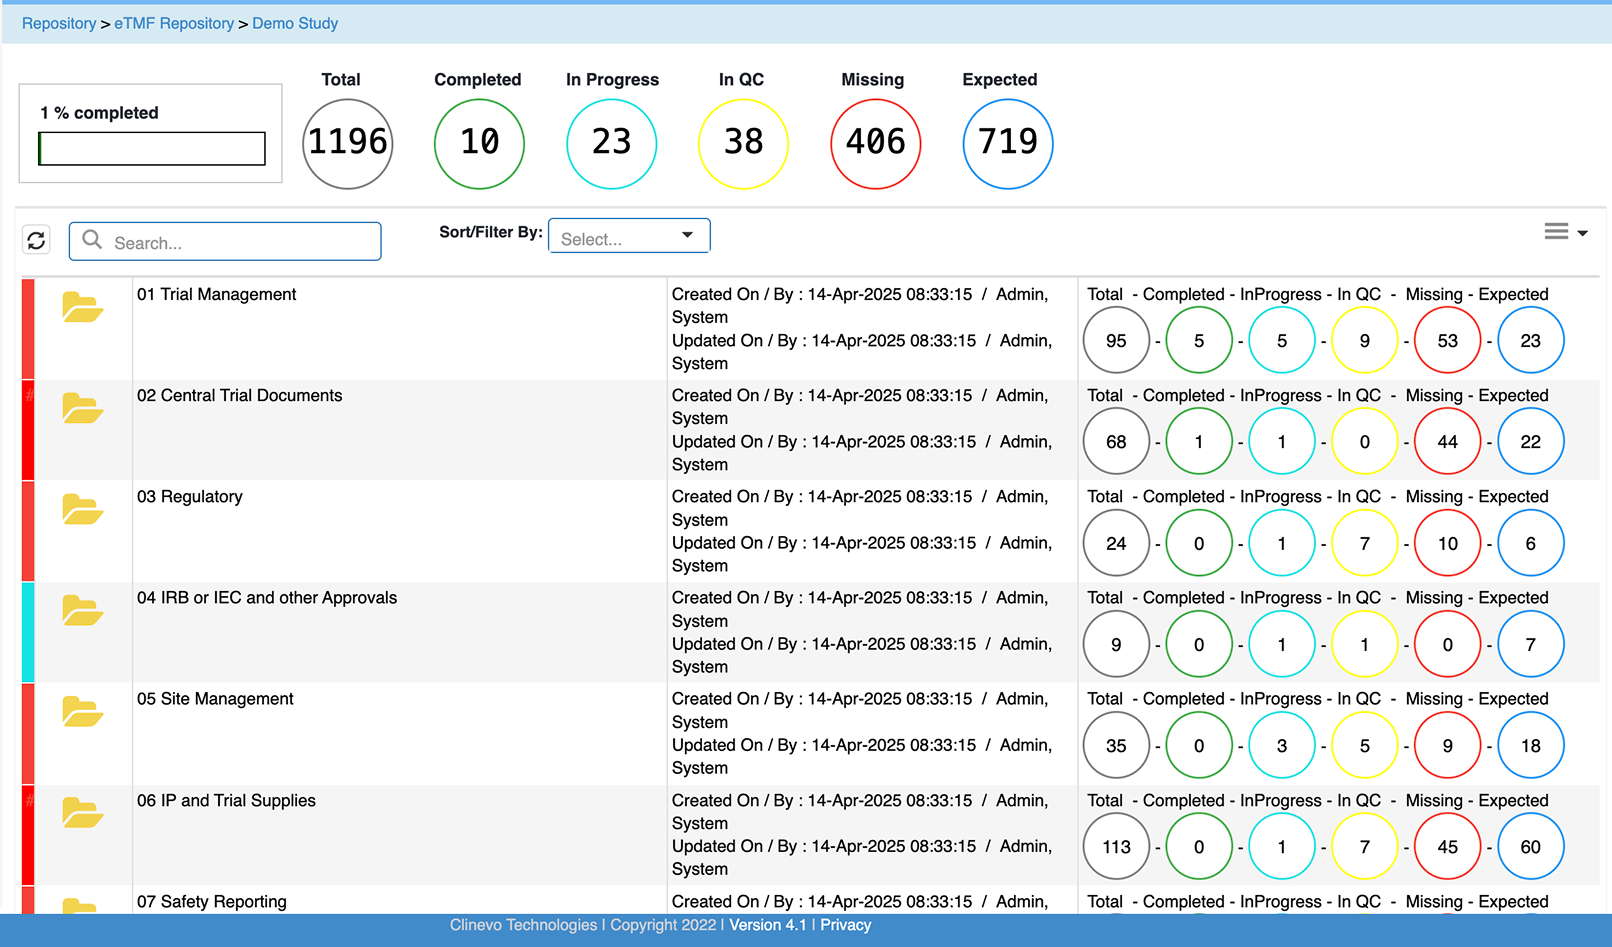
Task: Select the 05 Site Management row name
Action: tap(215, 698)
